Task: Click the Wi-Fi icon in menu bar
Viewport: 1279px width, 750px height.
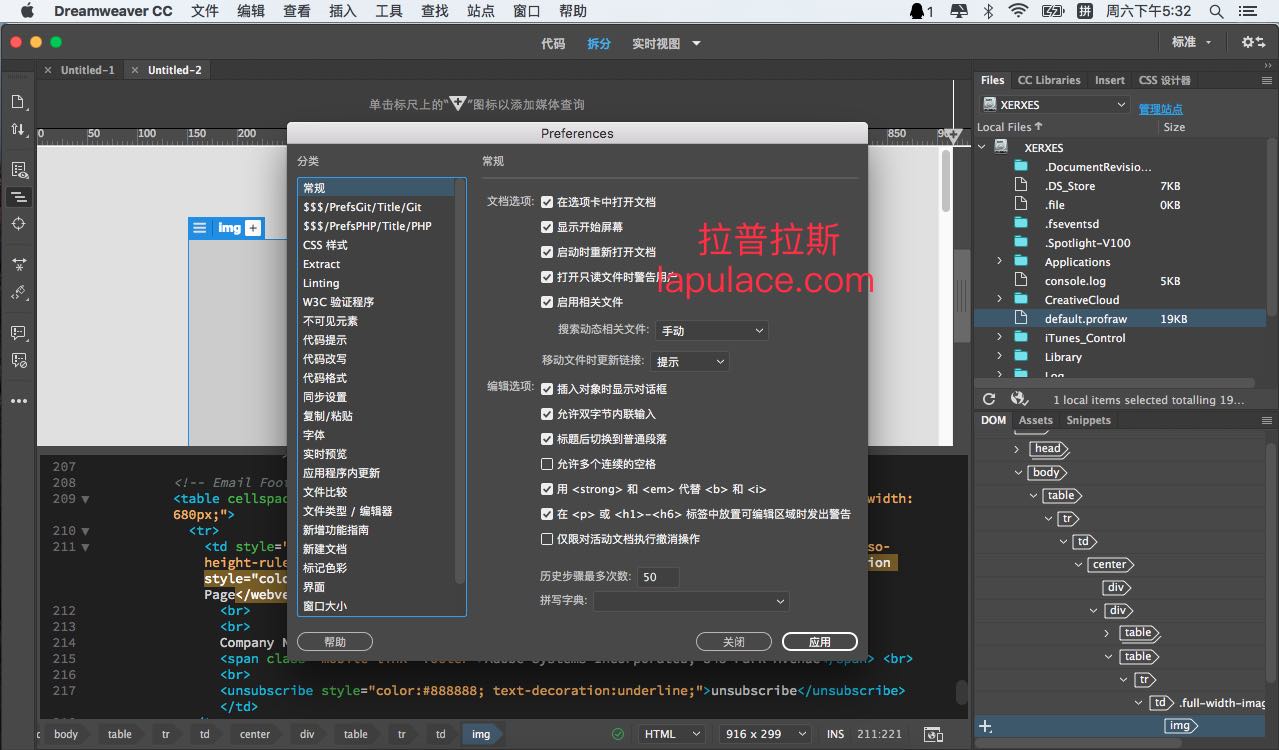Action: pos(1018,11)
